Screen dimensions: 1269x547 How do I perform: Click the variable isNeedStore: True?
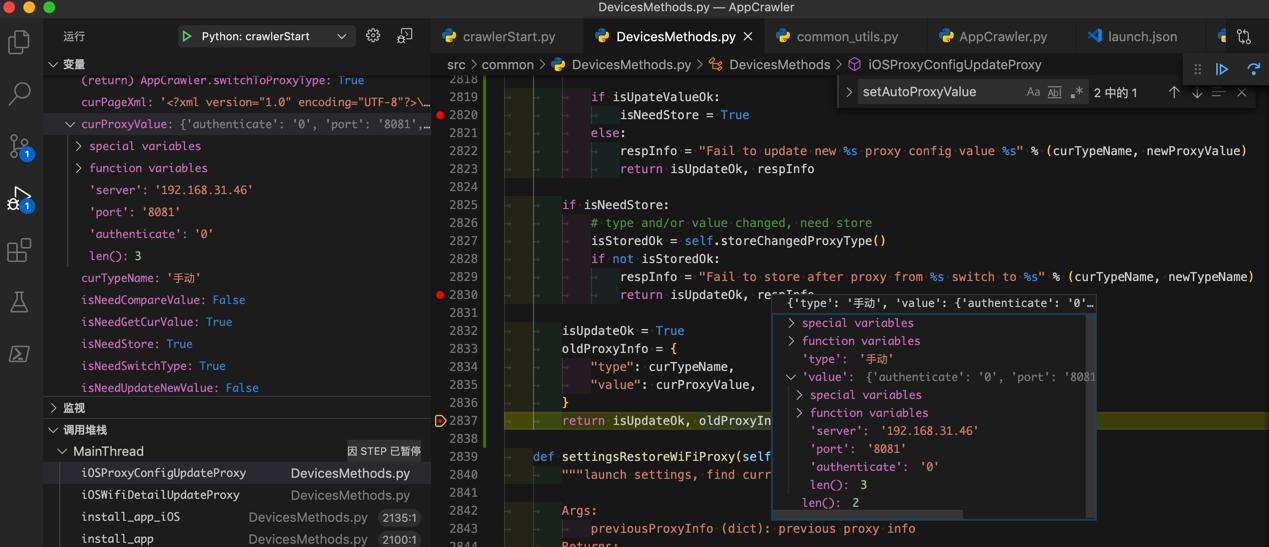pos(137,344)
